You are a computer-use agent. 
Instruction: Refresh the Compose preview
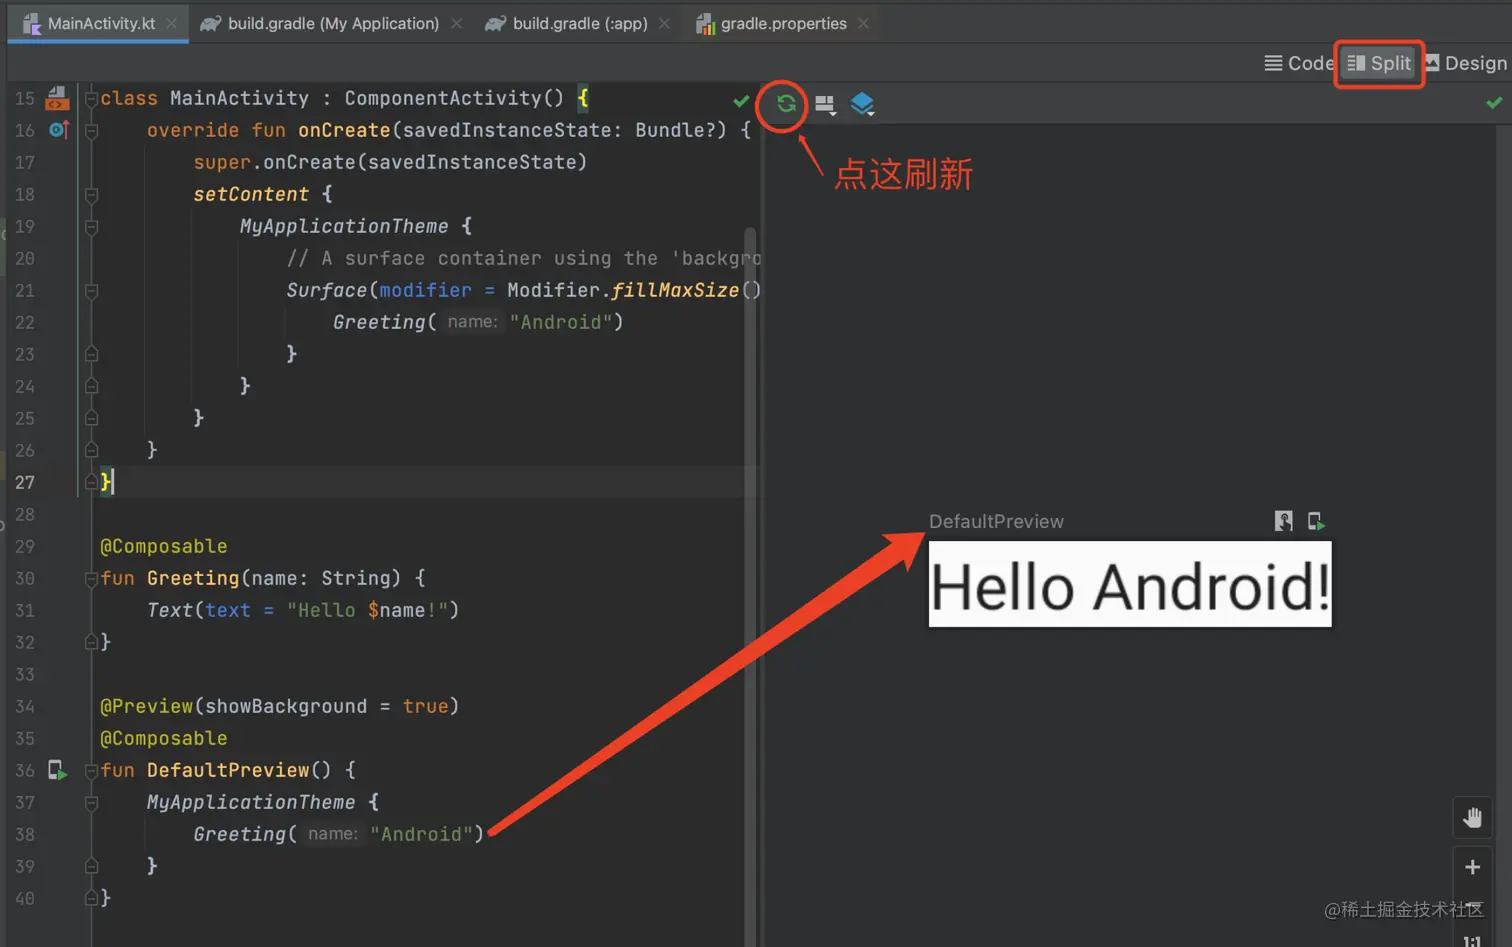786,103
